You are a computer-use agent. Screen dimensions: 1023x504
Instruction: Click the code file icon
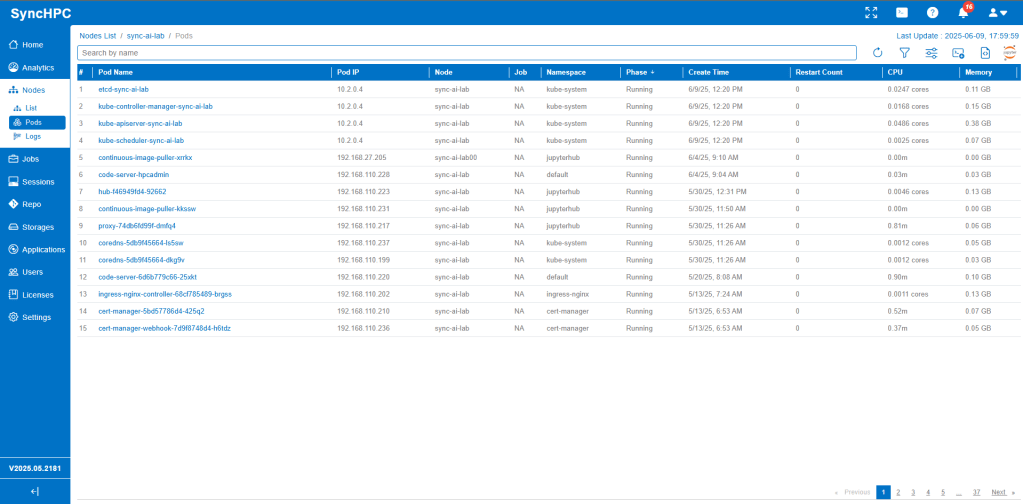pyautogui.click(x=985, y=53)
